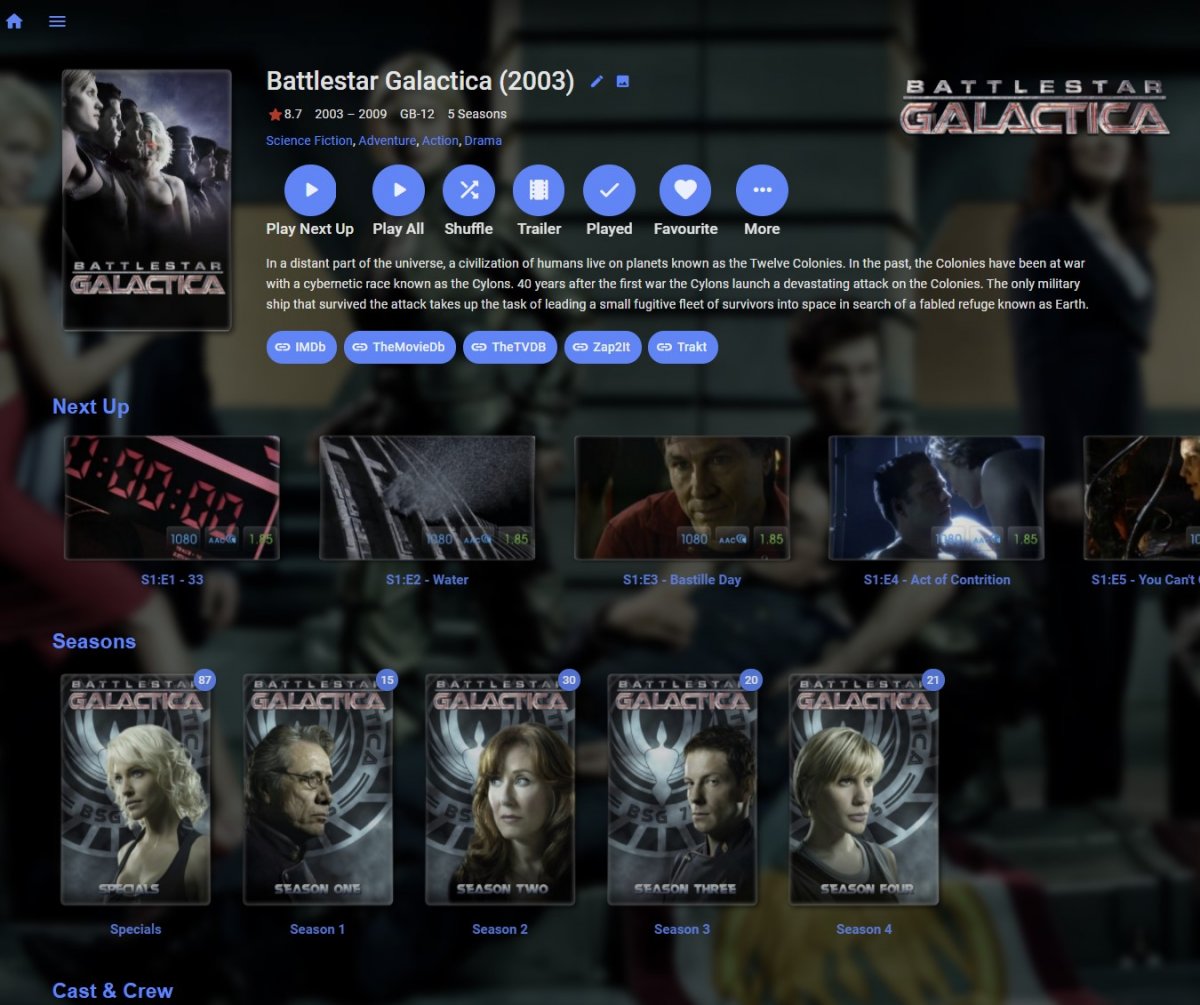Open the S1:E1 - 33 thumbnail
This screenshot has width=1200, height=1005.
point(172,498)
